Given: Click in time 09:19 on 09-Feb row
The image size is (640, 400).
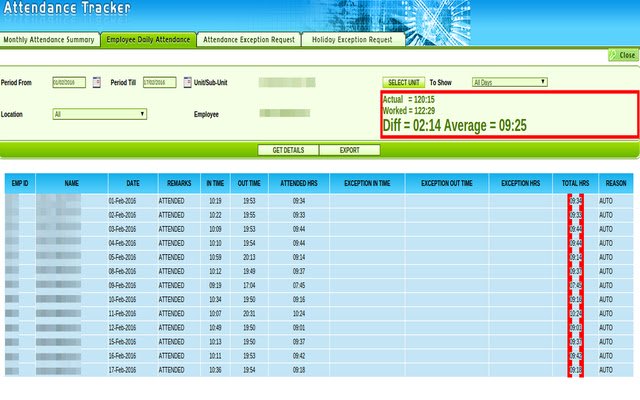Looking at the screenshot, I should 215,285.
